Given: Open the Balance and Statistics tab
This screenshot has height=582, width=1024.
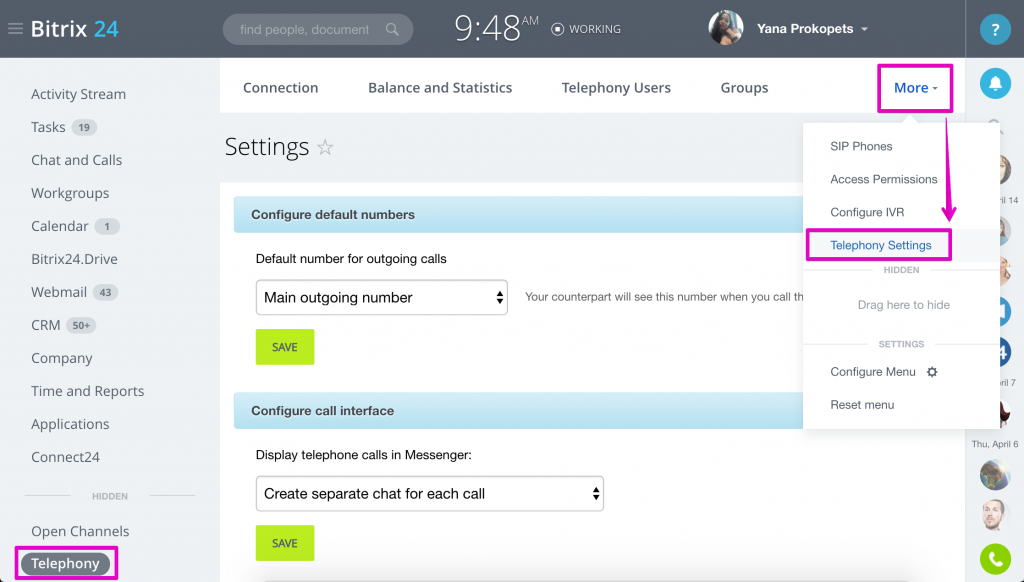Looking at the screenshot, I should click(x=440, y=88).
